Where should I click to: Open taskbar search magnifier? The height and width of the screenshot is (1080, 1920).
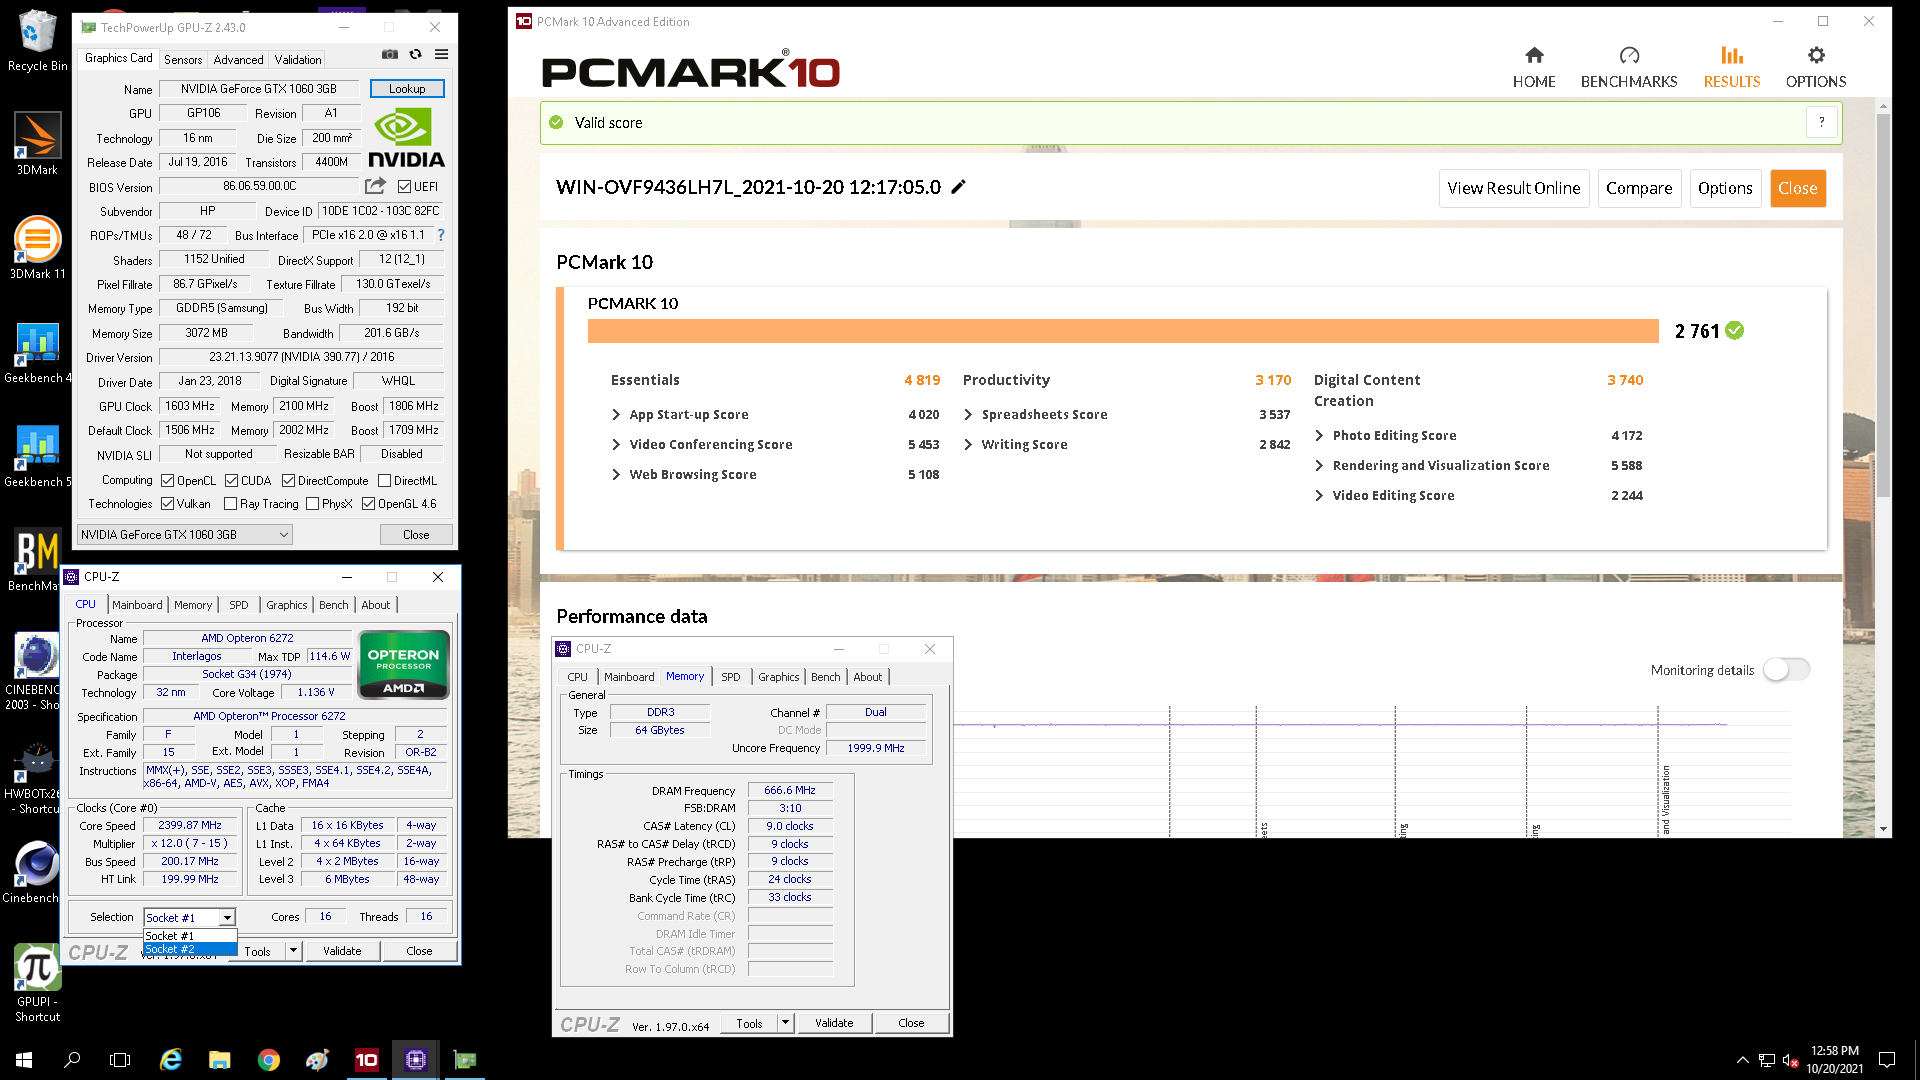pos(72,1060)
